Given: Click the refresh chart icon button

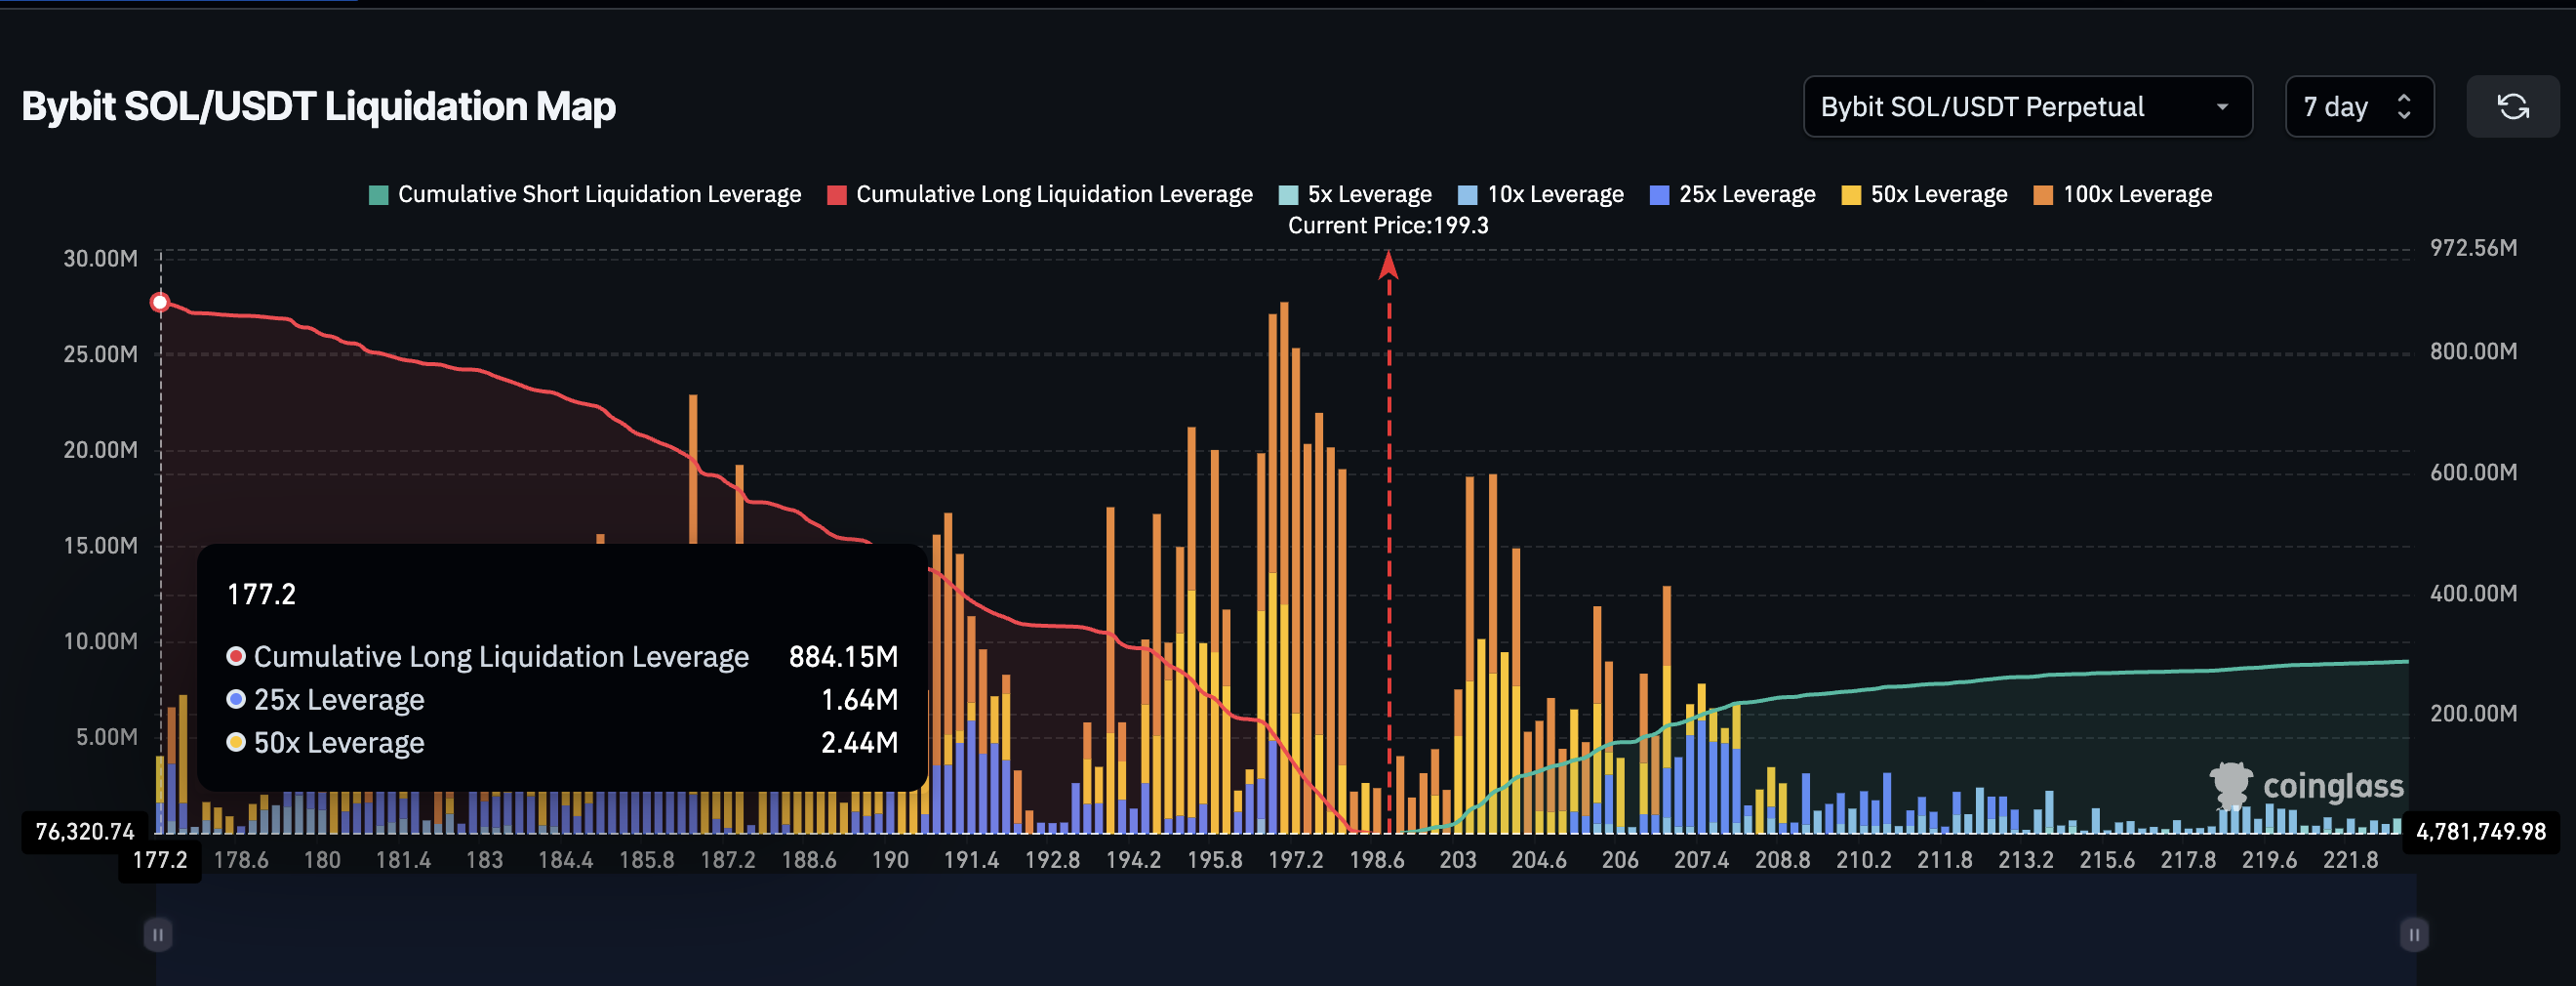Looking at the screenshot, I should (2512, 106).
